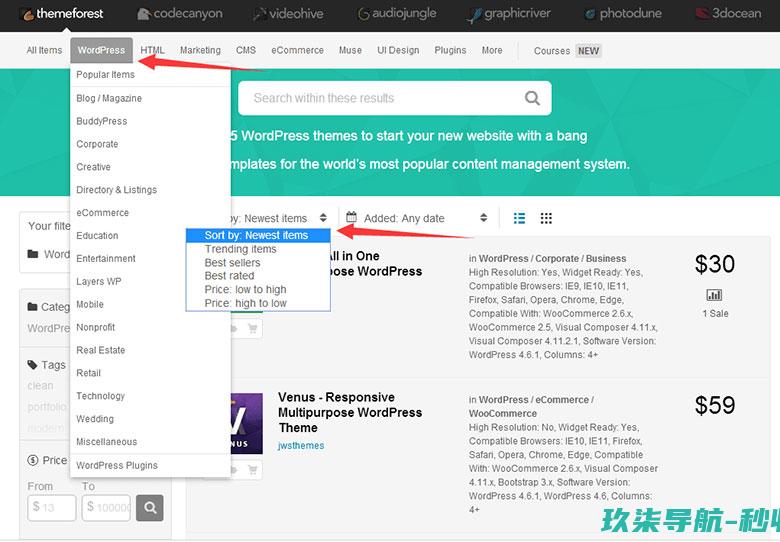Focus the Search within these results field

pos(394,98)
